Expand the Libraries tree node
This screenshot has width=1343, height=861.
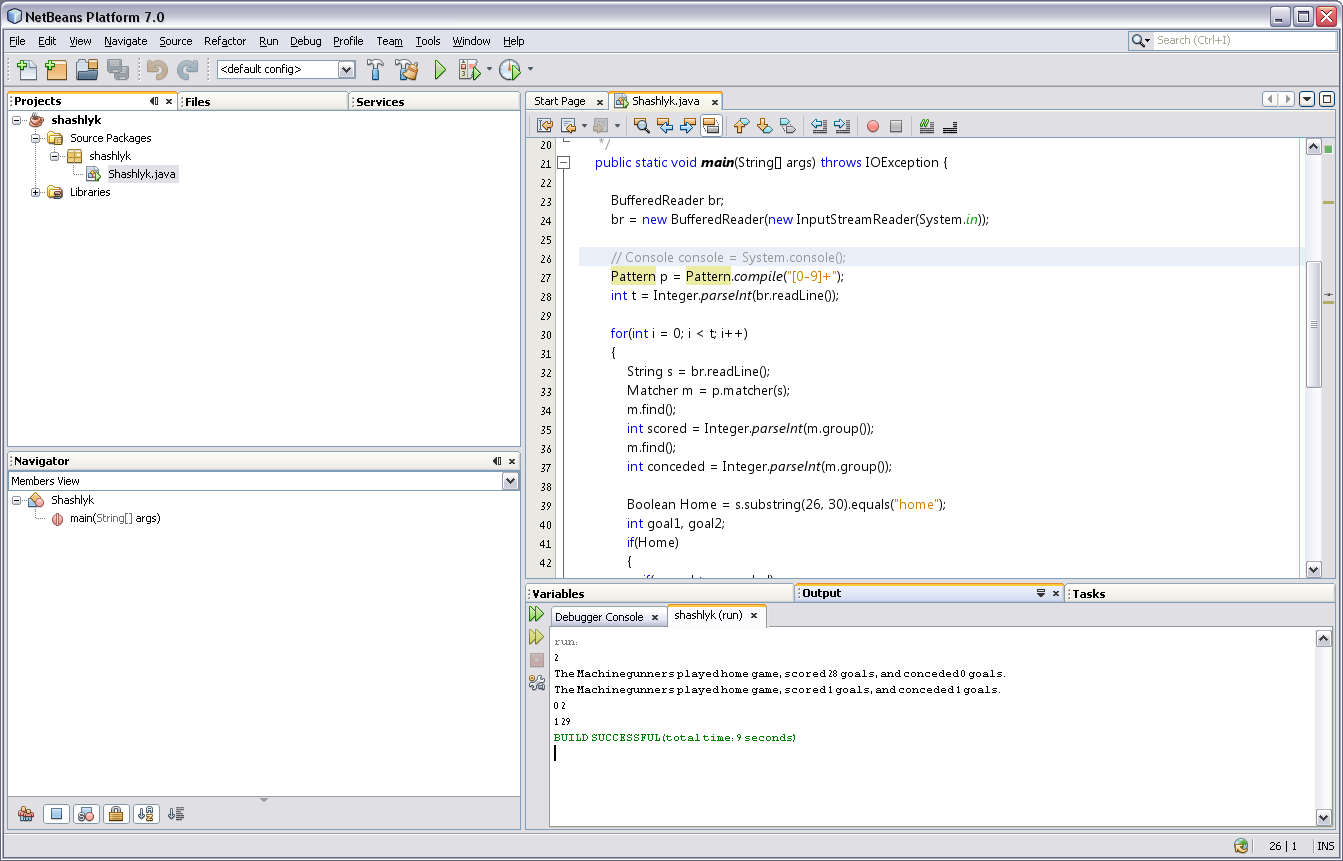pyautogui.click(x=36, y=192)
